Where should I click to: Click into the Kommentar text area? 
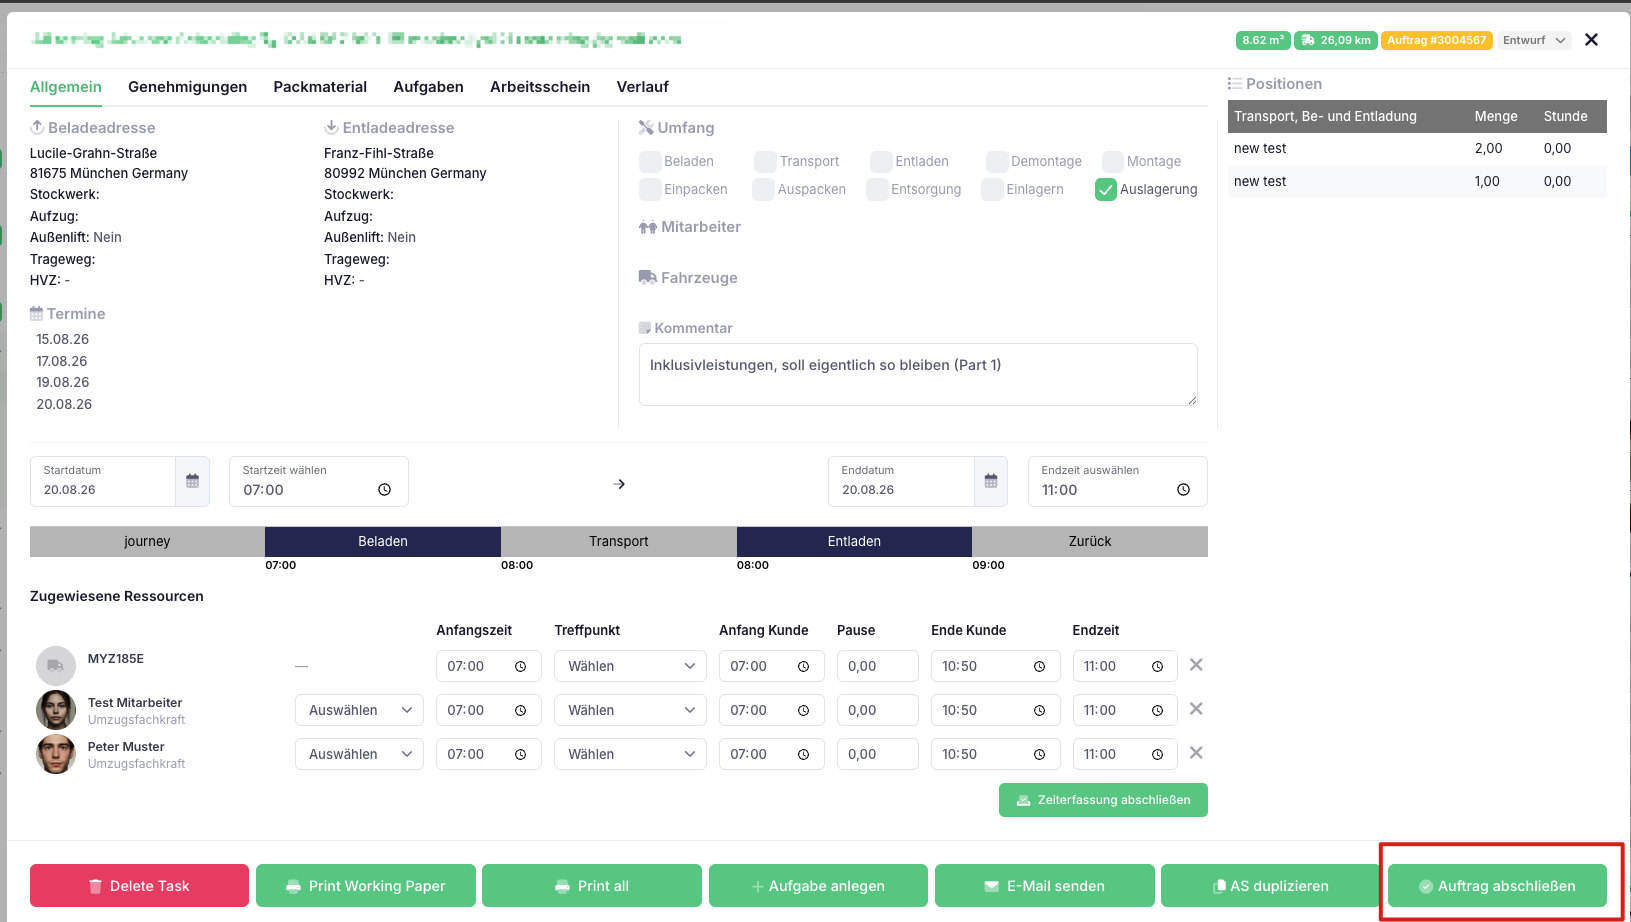tap(918, 375)
